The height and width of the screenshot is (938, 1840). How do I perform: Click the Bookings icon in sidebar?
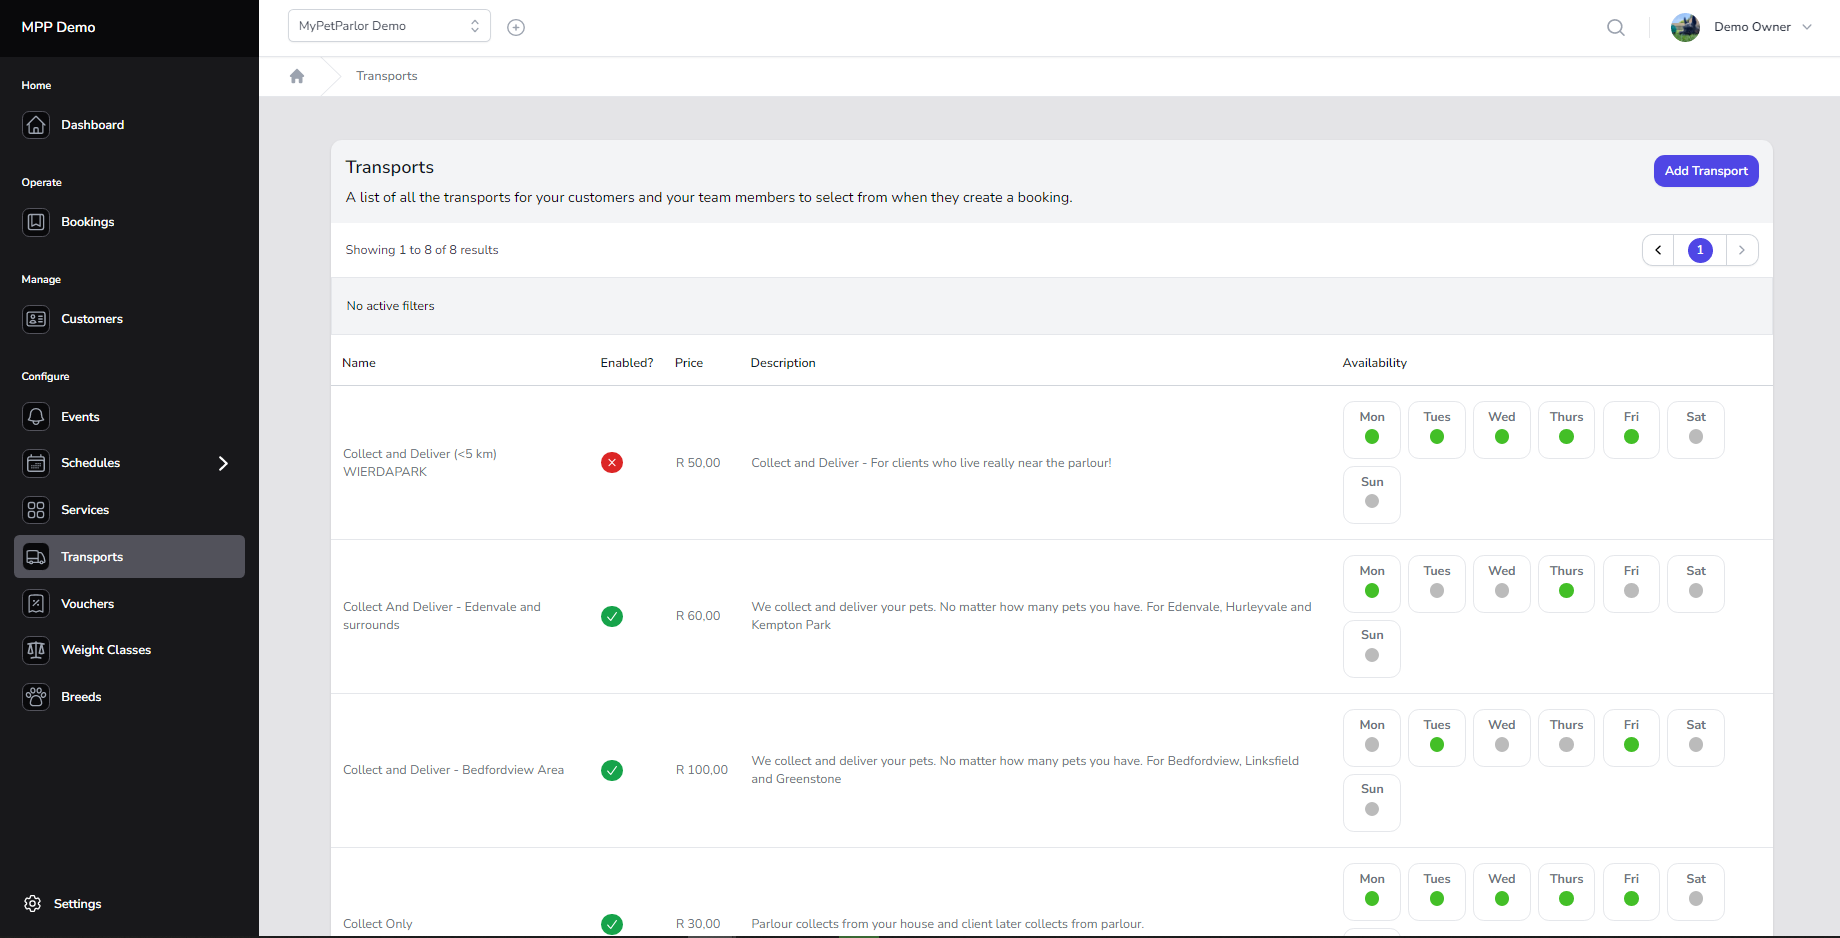coord(36,222)
